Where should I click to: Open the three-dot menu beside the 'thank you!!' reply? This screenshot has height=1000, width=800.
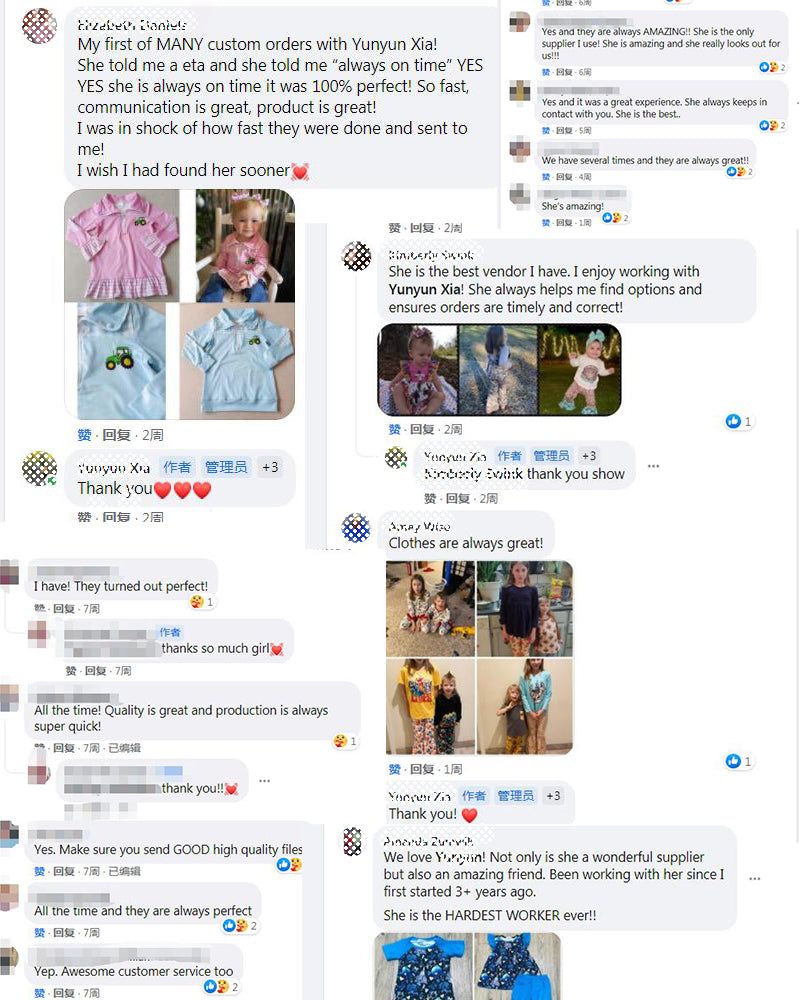pos(264,781)
